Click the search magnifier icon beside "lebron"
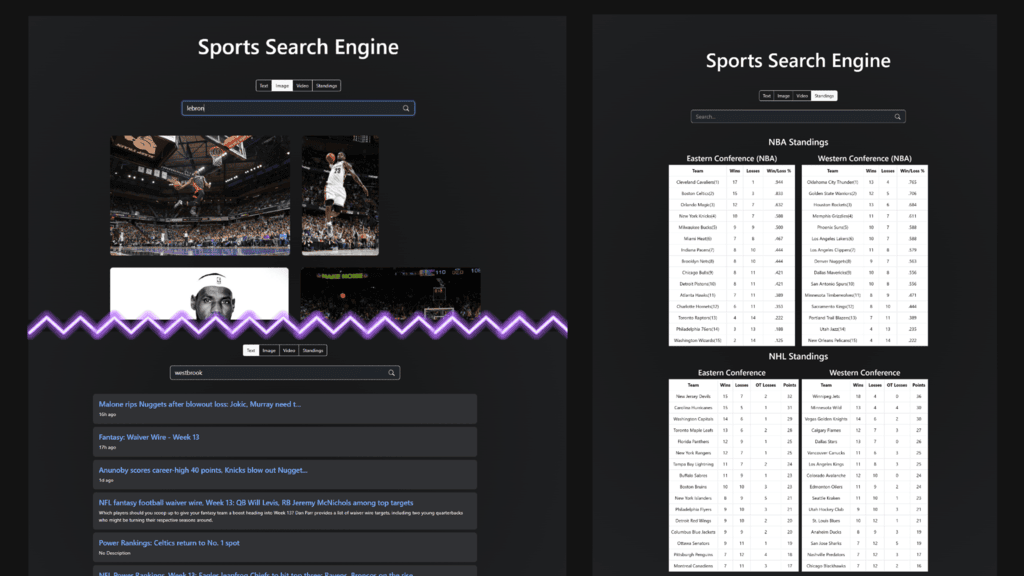The height and width of the screenshot is (576, 1024). click(406, 108)
